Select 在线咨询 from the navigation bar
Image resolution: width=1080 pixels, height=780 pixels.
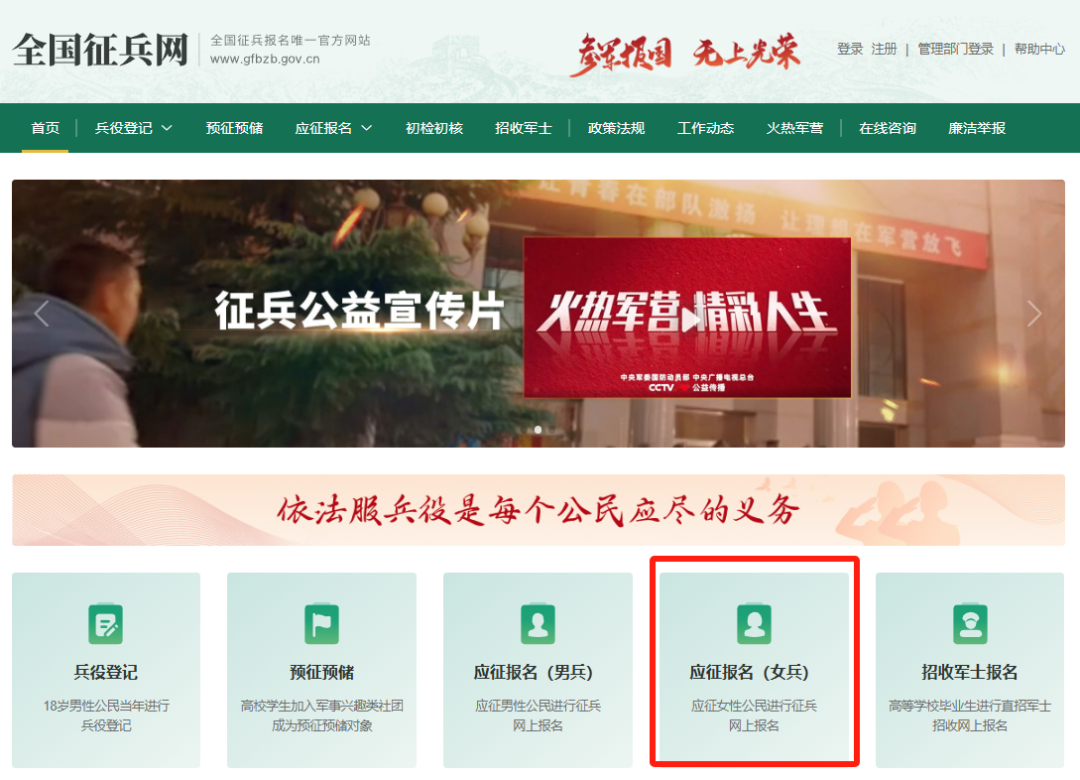click(x=887, y=128)
